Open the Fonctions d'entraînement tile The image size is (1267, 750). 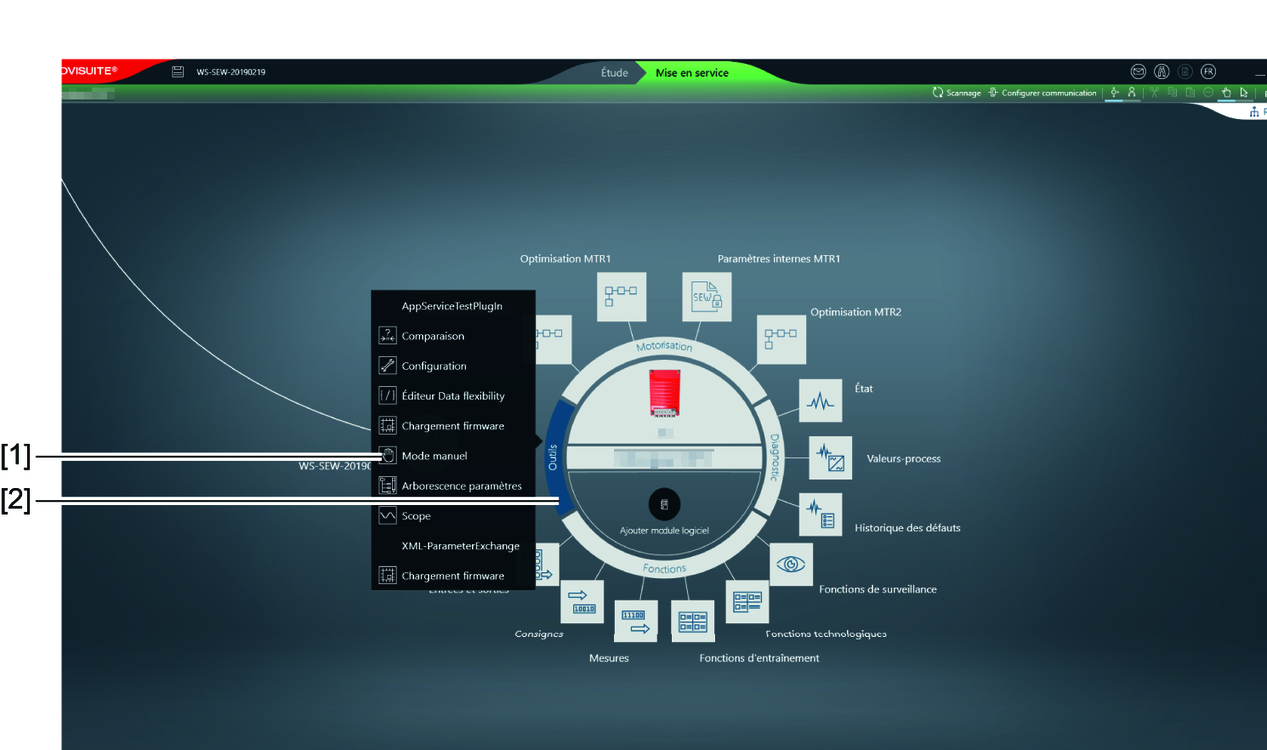click(x=693, y=621)
